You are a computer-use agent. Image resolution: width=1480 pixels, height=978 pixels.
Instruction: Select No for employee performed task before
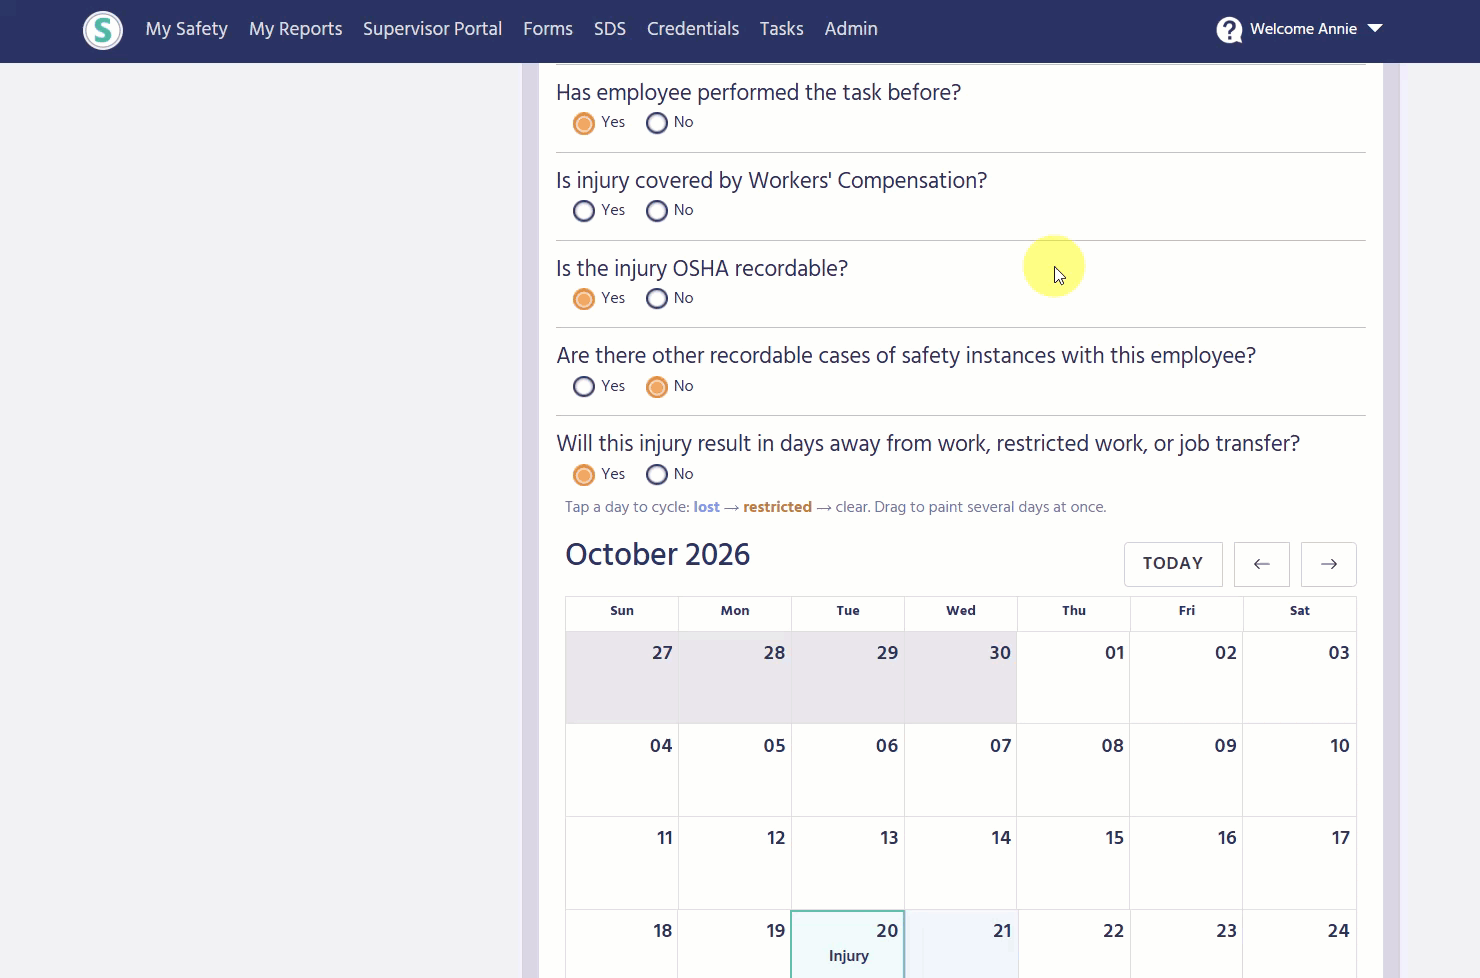tap(657, 123)
